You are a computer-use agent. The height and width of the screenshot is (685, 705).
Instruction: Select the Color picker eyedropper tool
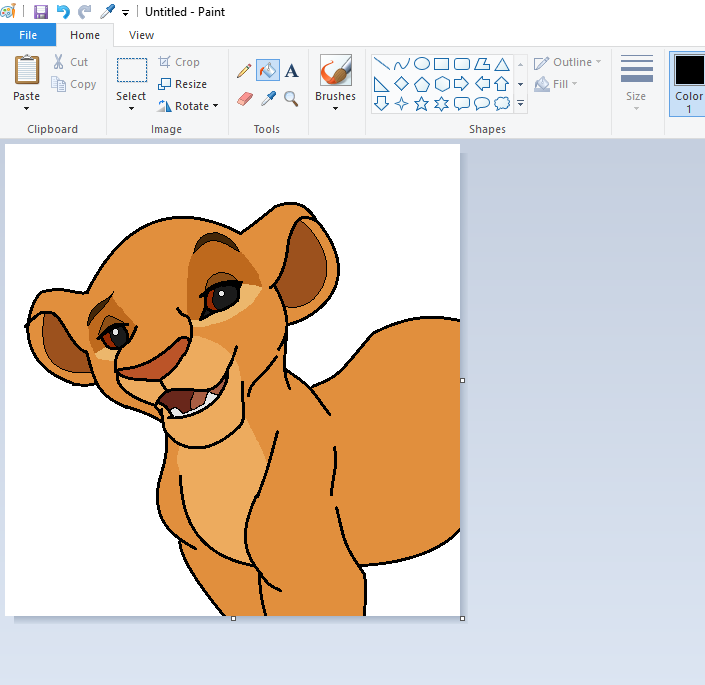pyautogui.click(x=268, y=98)
